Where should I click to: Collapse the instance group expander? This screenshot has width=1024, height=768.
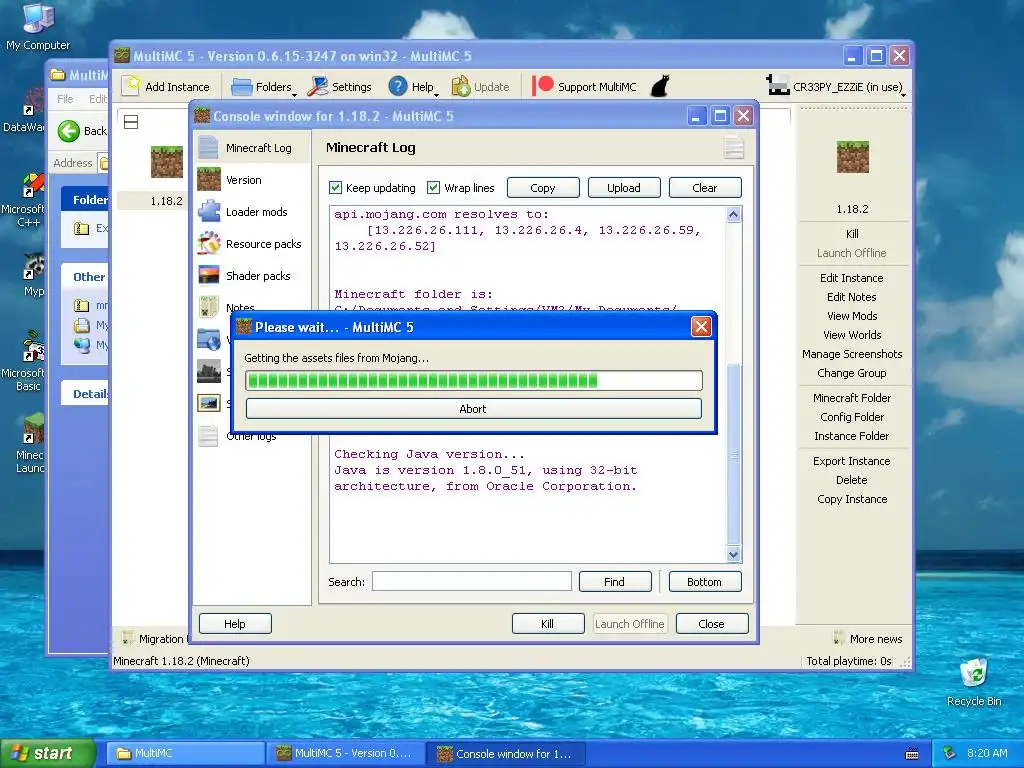pyautogui.click(x=131, y=122)
